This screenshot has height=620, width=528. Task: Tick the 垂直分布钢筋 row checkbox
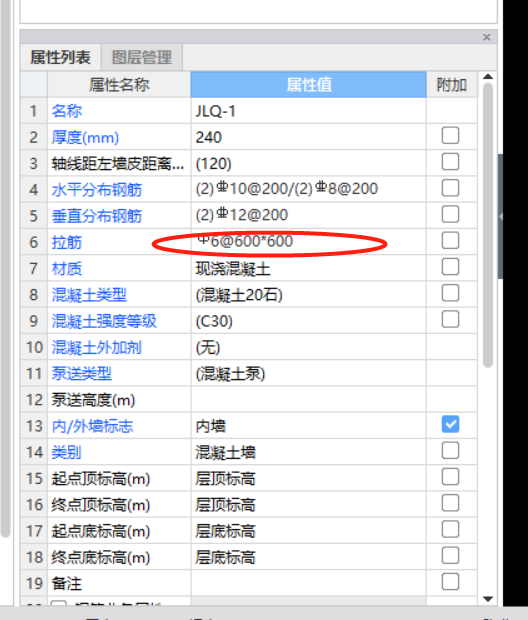point(450,214)
